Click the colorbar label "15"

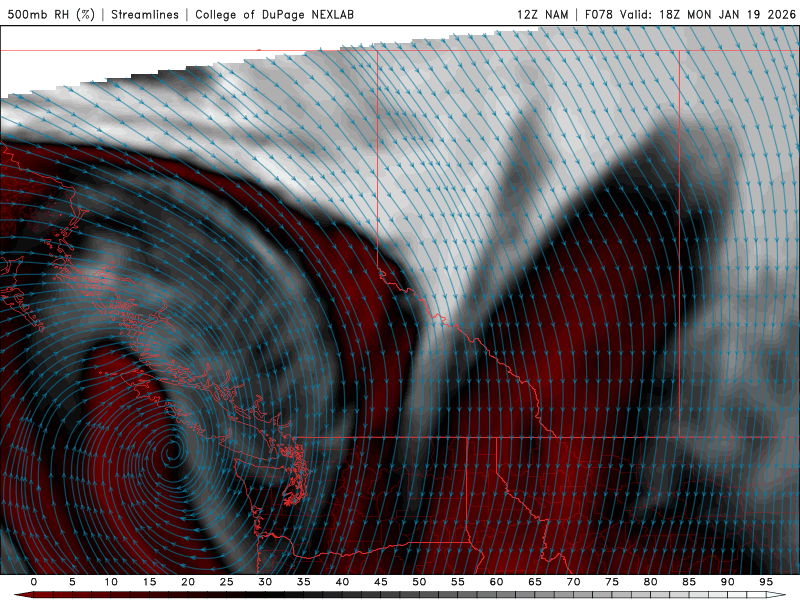point(149,582)
